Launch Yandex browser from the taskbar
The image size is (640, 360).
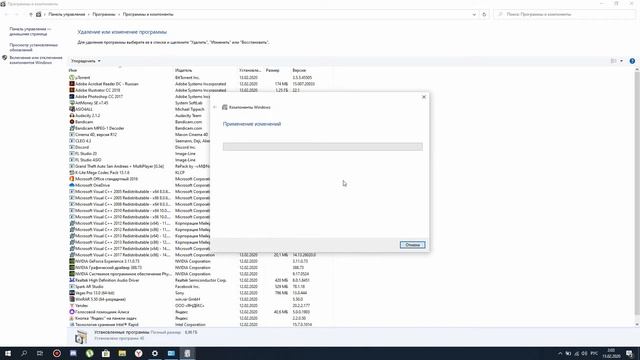pos(138,353)
